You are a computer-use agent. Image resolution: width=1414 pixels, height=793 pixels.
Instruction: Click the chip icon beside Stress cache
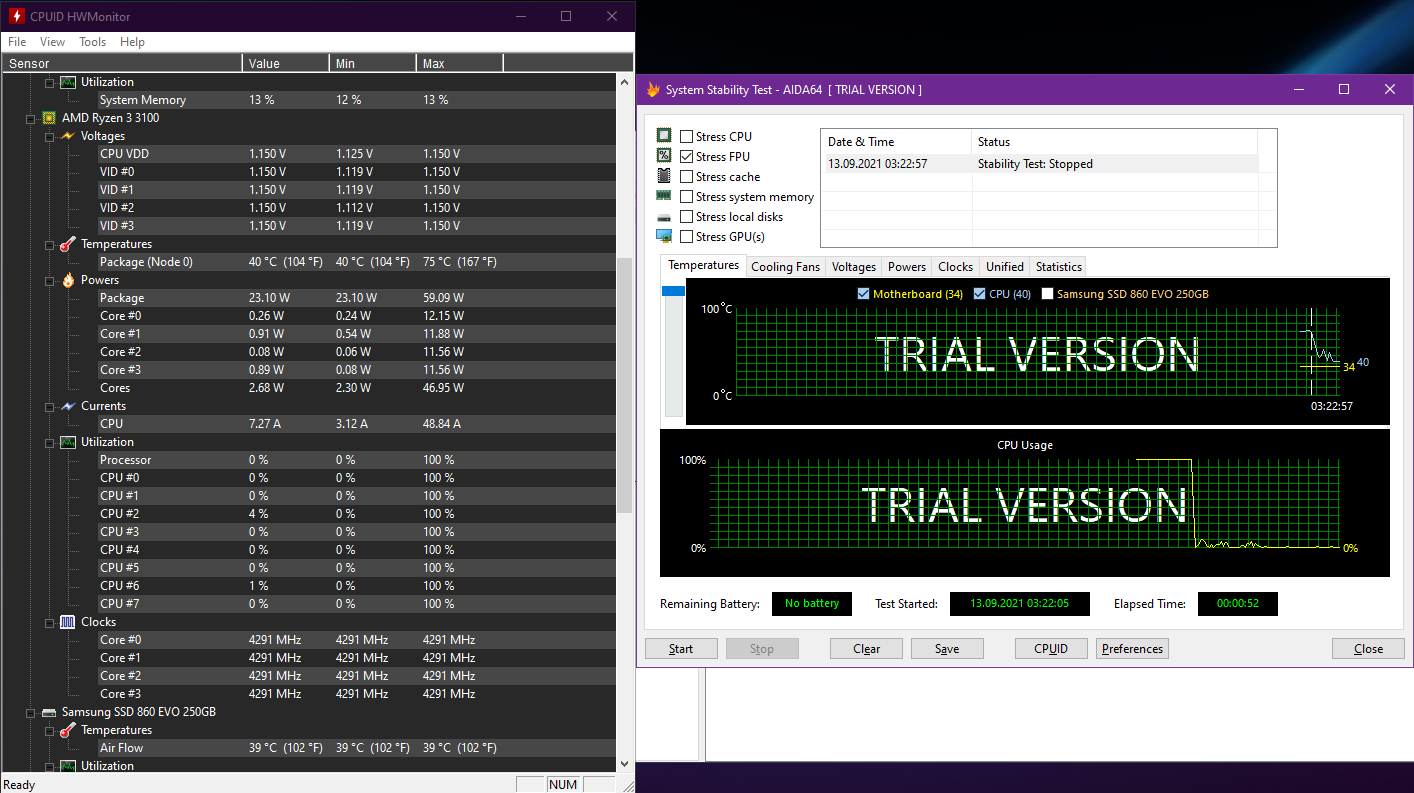pyautogui.click(x=664, y=176)
